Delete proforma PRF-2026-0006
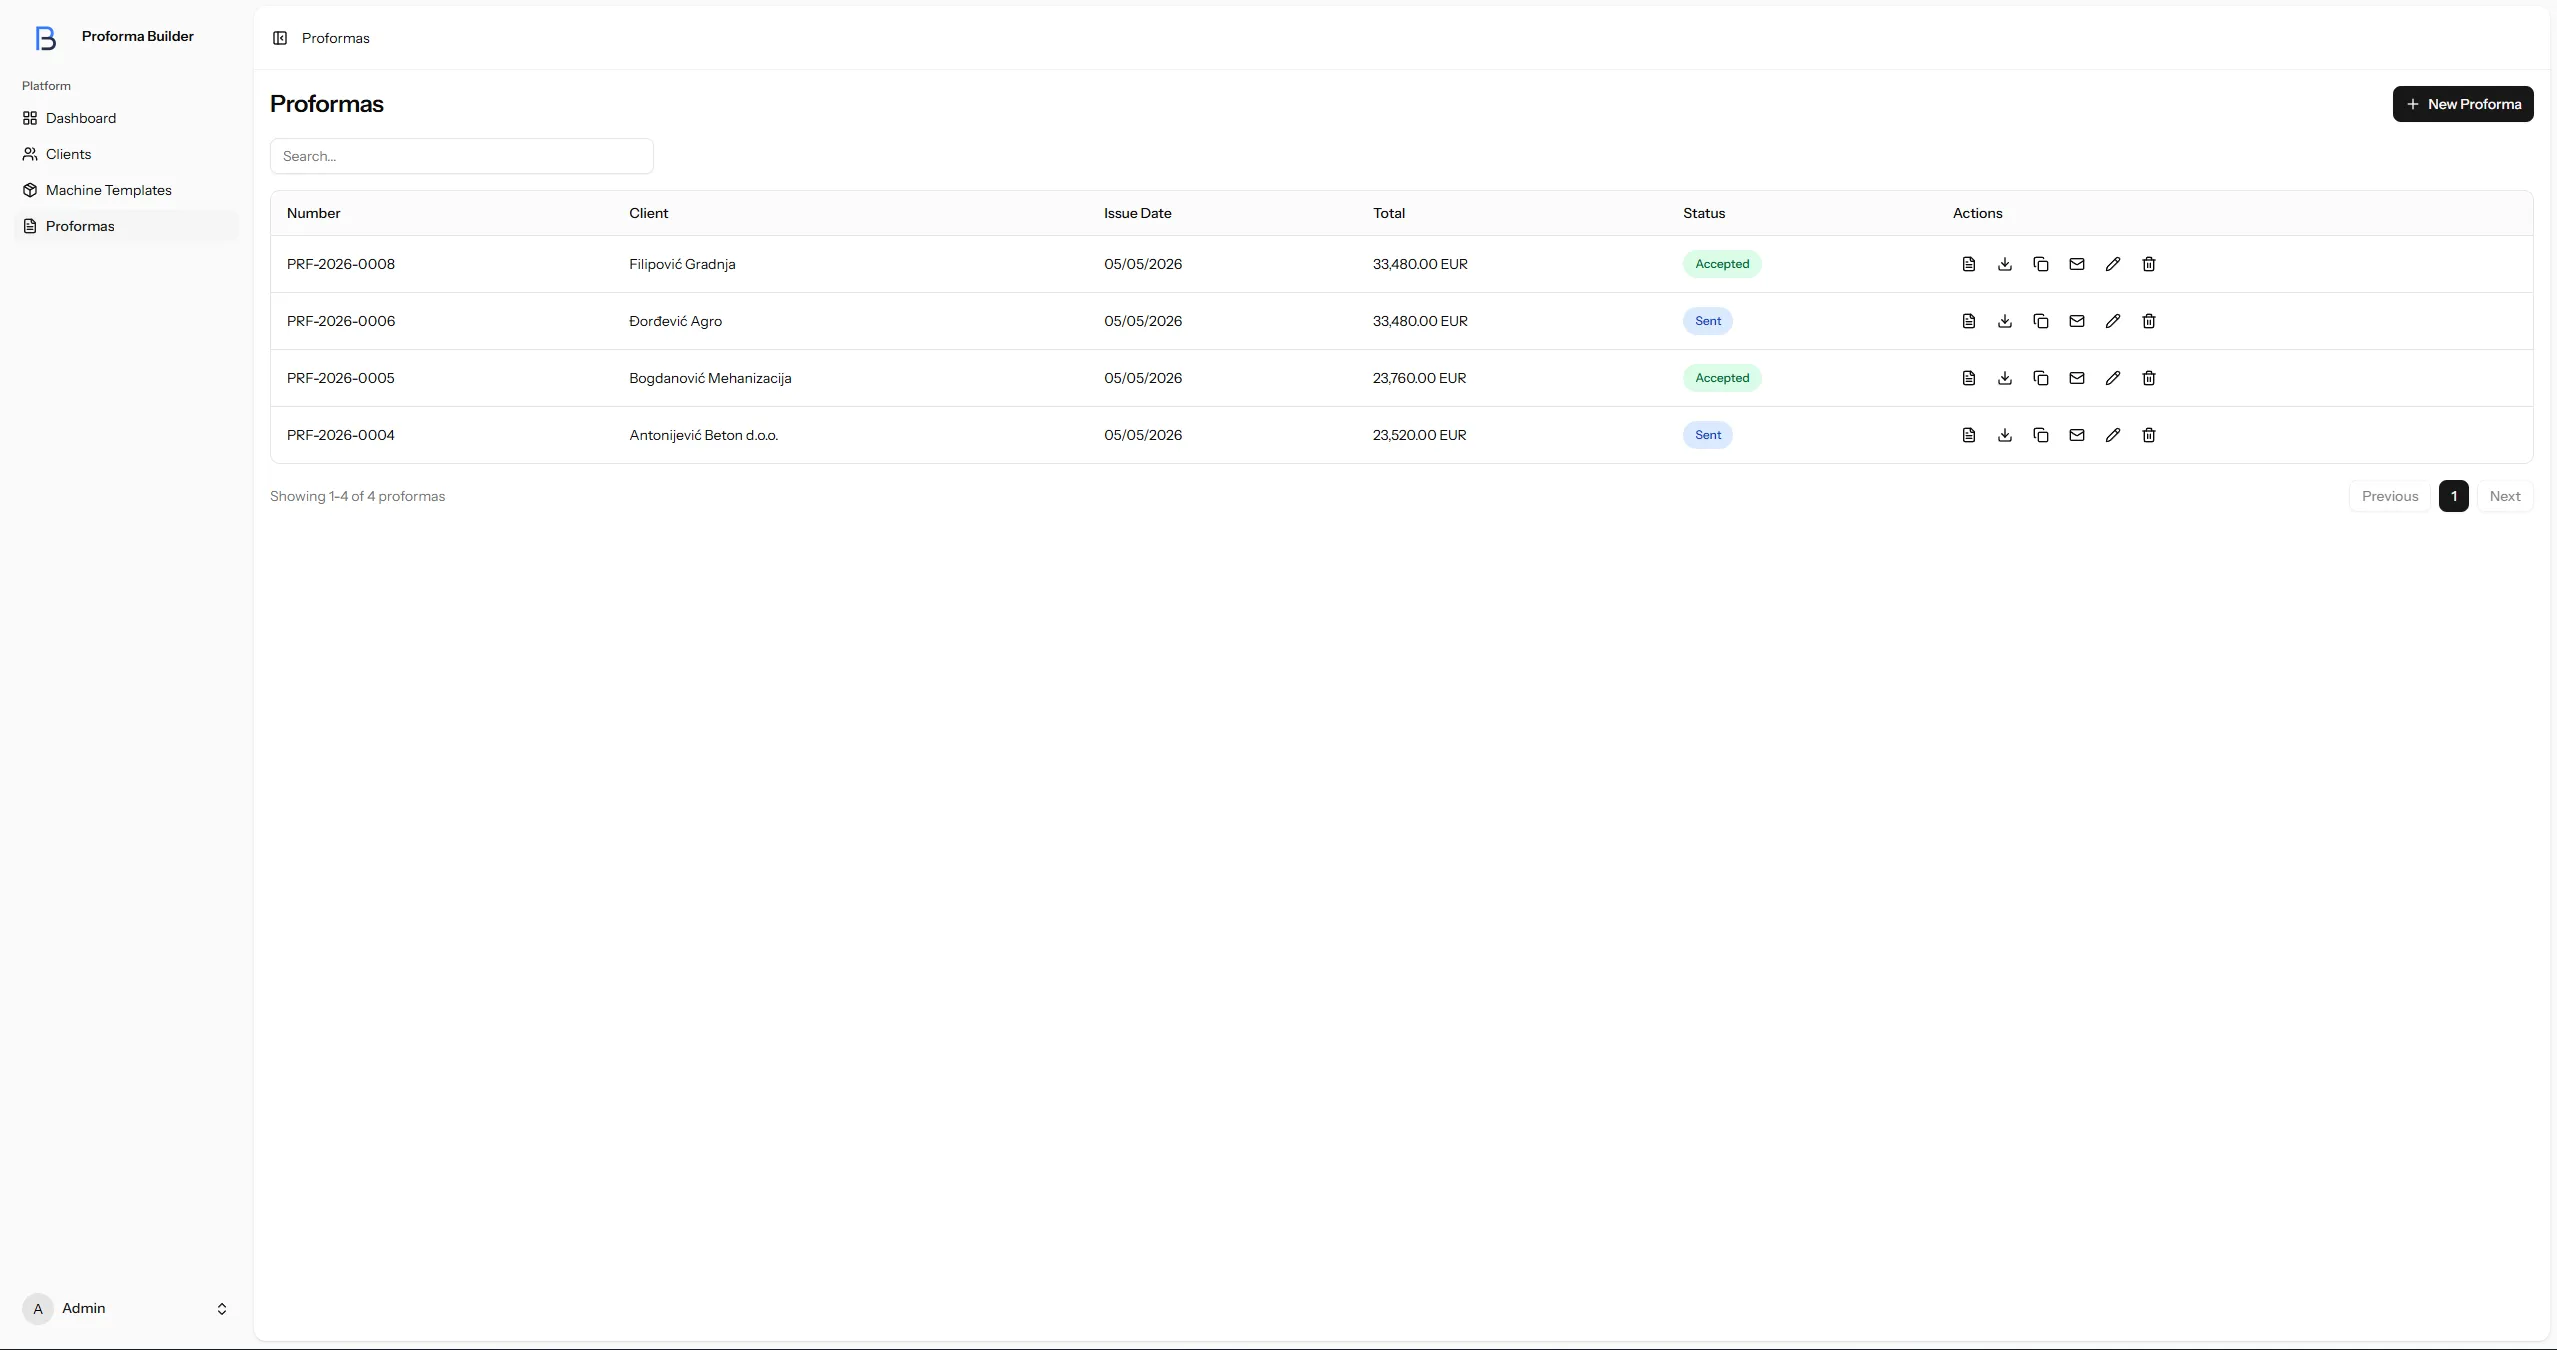This screenshot has height=1350, width=2557. (x=2148, y=321)
